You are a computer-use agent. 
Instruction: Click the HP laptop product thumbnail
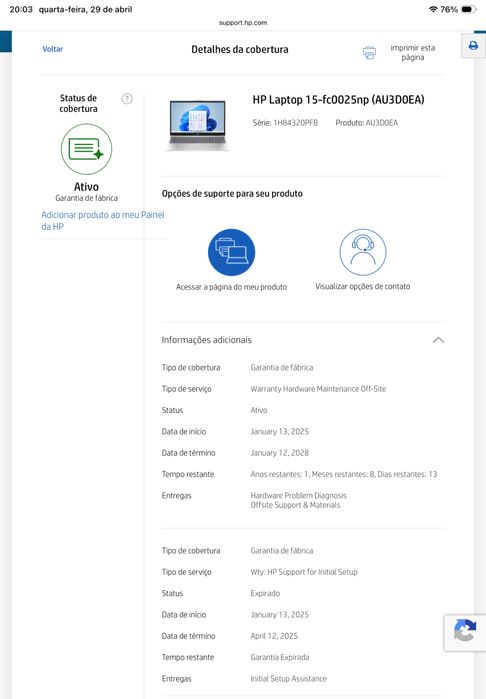point(198,126)
